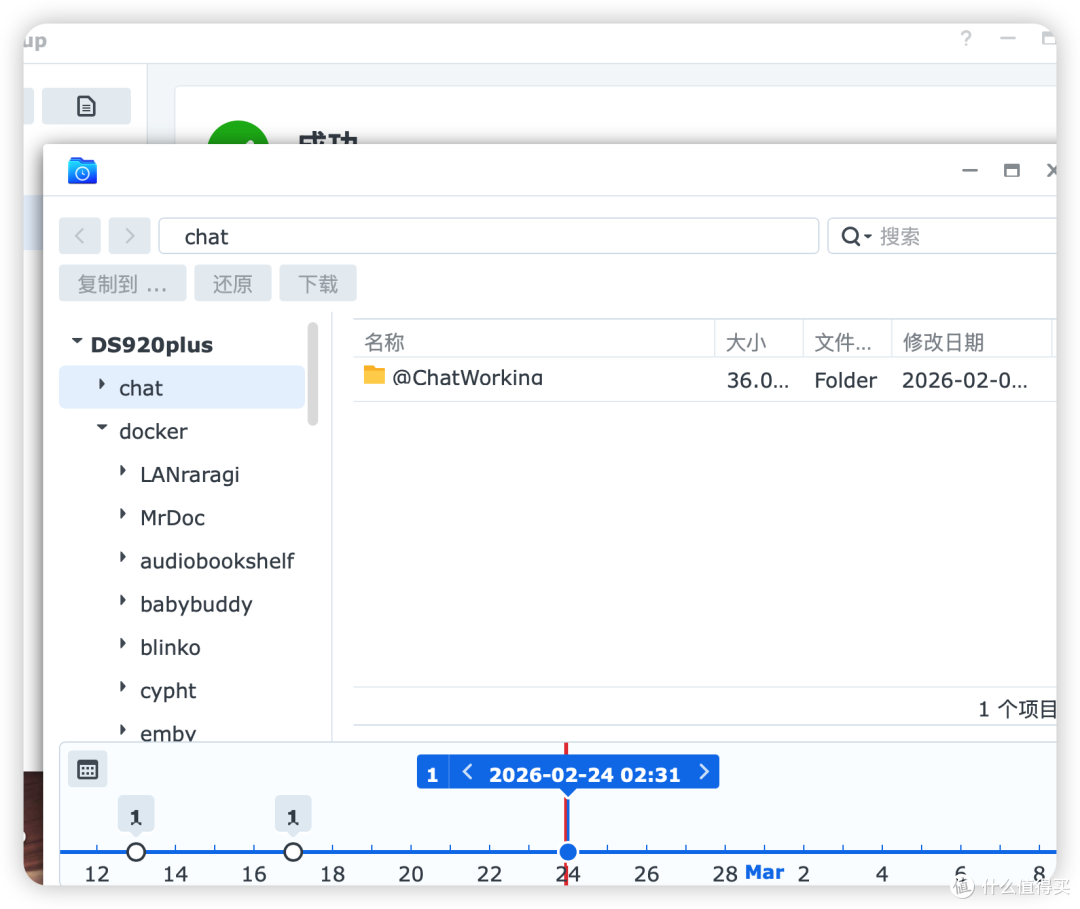The height and width of the screenshot is (909, 1080).
Task: Click the 1 badge above day 17
Action: (x=293, y=815)
